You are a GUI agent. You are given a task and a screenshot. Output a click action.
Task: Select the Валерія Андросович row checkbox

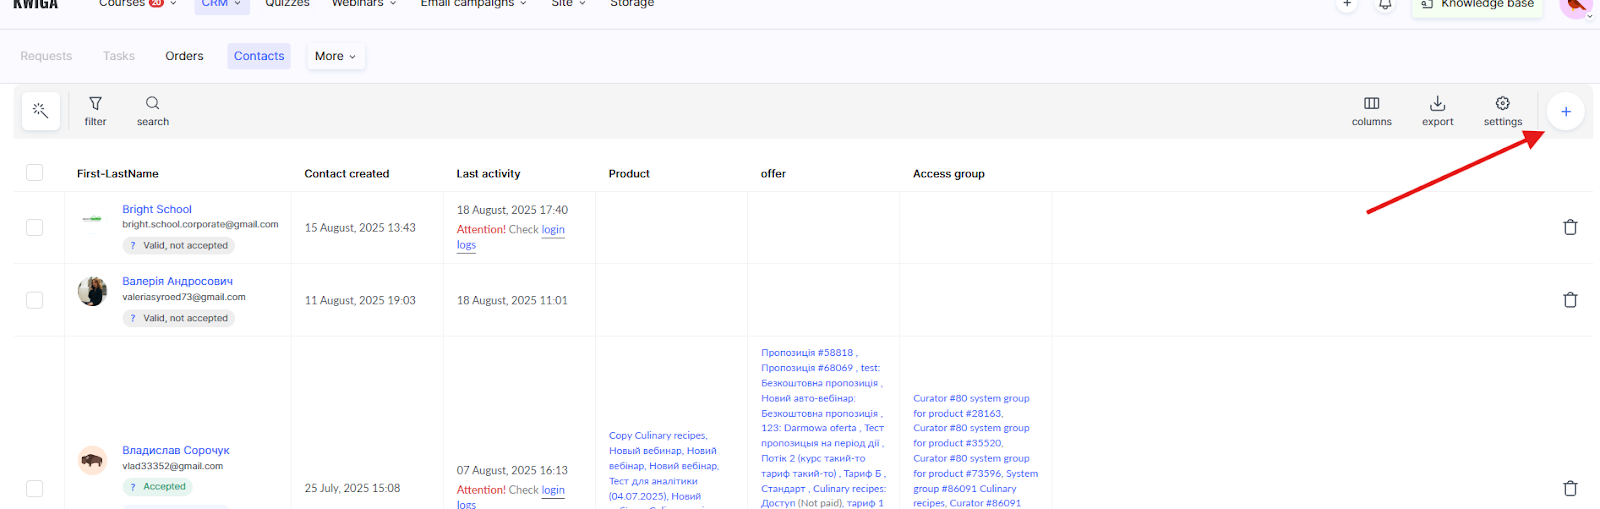35,300
